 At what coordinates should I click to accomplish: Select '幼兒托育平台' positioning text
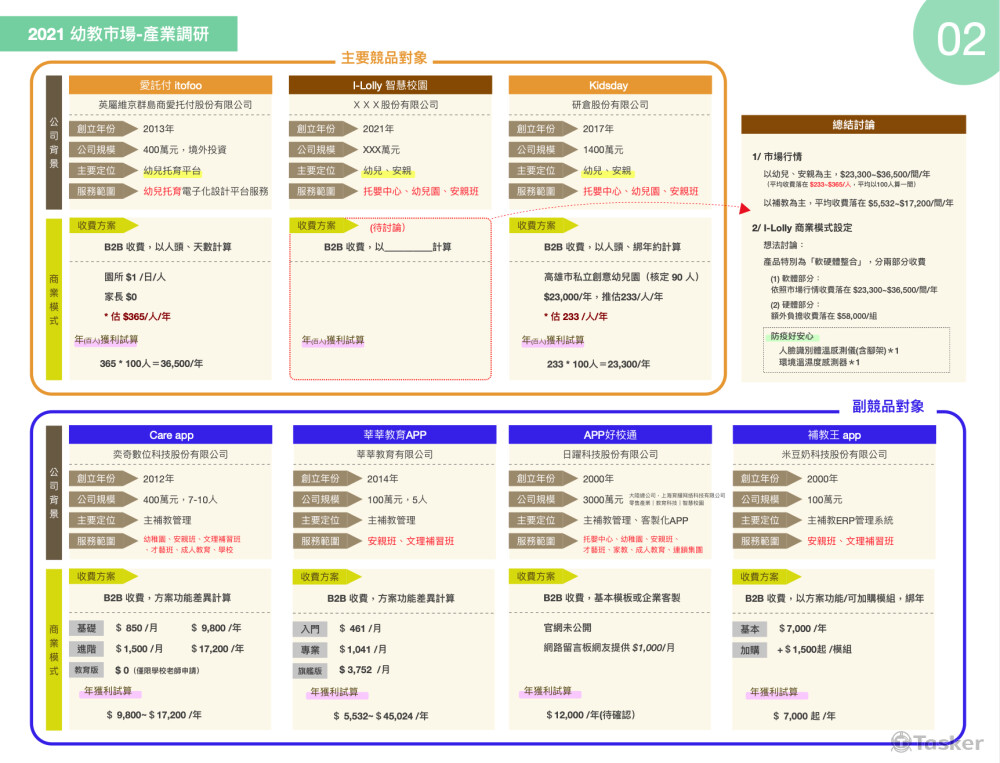click(x=172, y=171)
